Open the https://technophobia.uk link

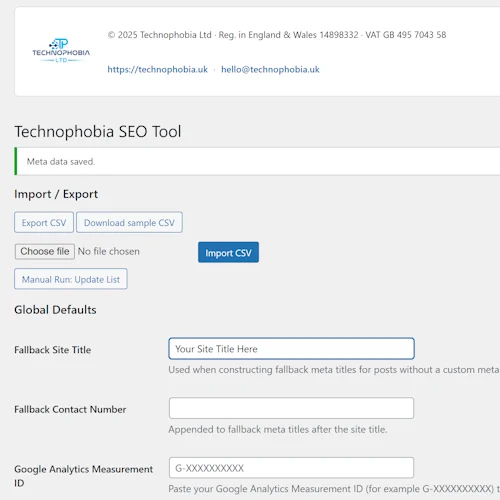tap(157, 69)
